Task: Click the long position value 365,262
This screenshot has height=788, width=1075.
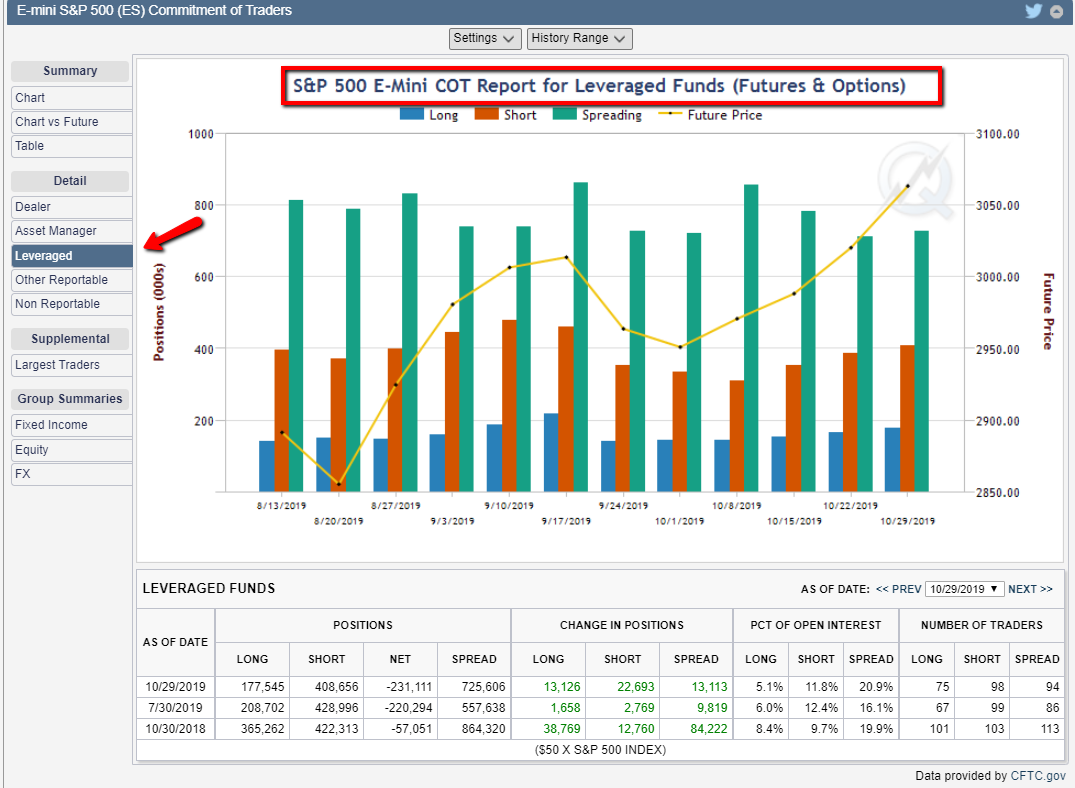Action: click(262, 728)
